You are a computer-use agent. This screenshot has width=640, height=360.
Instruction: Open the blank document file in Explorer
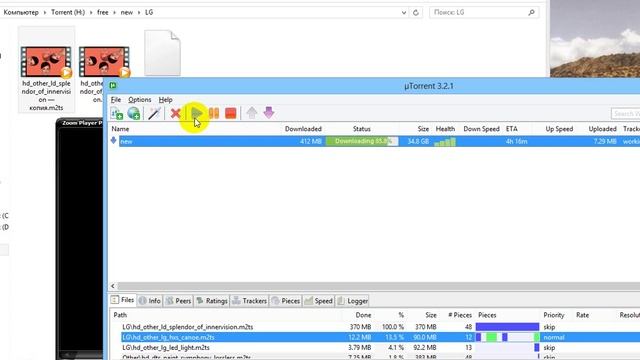coord(162,53)
